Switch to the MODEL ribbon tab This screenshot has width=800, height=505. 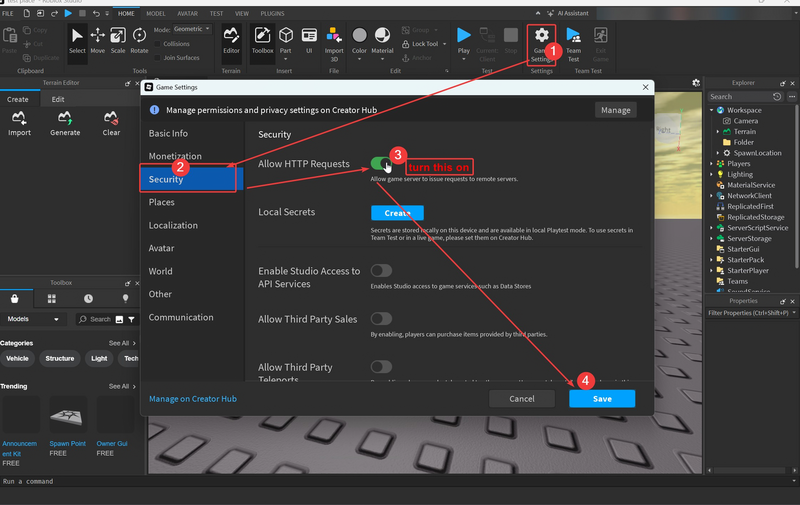[156, 14]
